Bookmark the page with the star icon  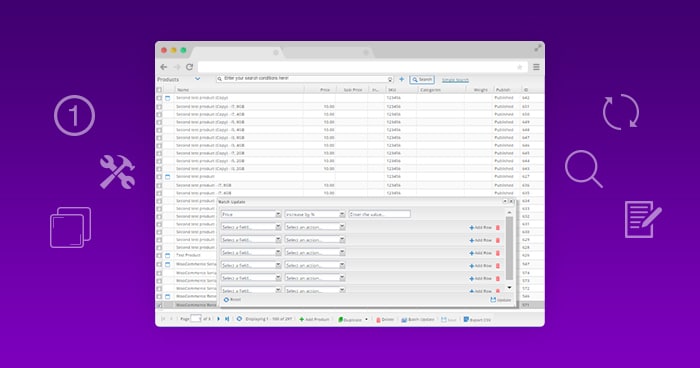point(520,67)
